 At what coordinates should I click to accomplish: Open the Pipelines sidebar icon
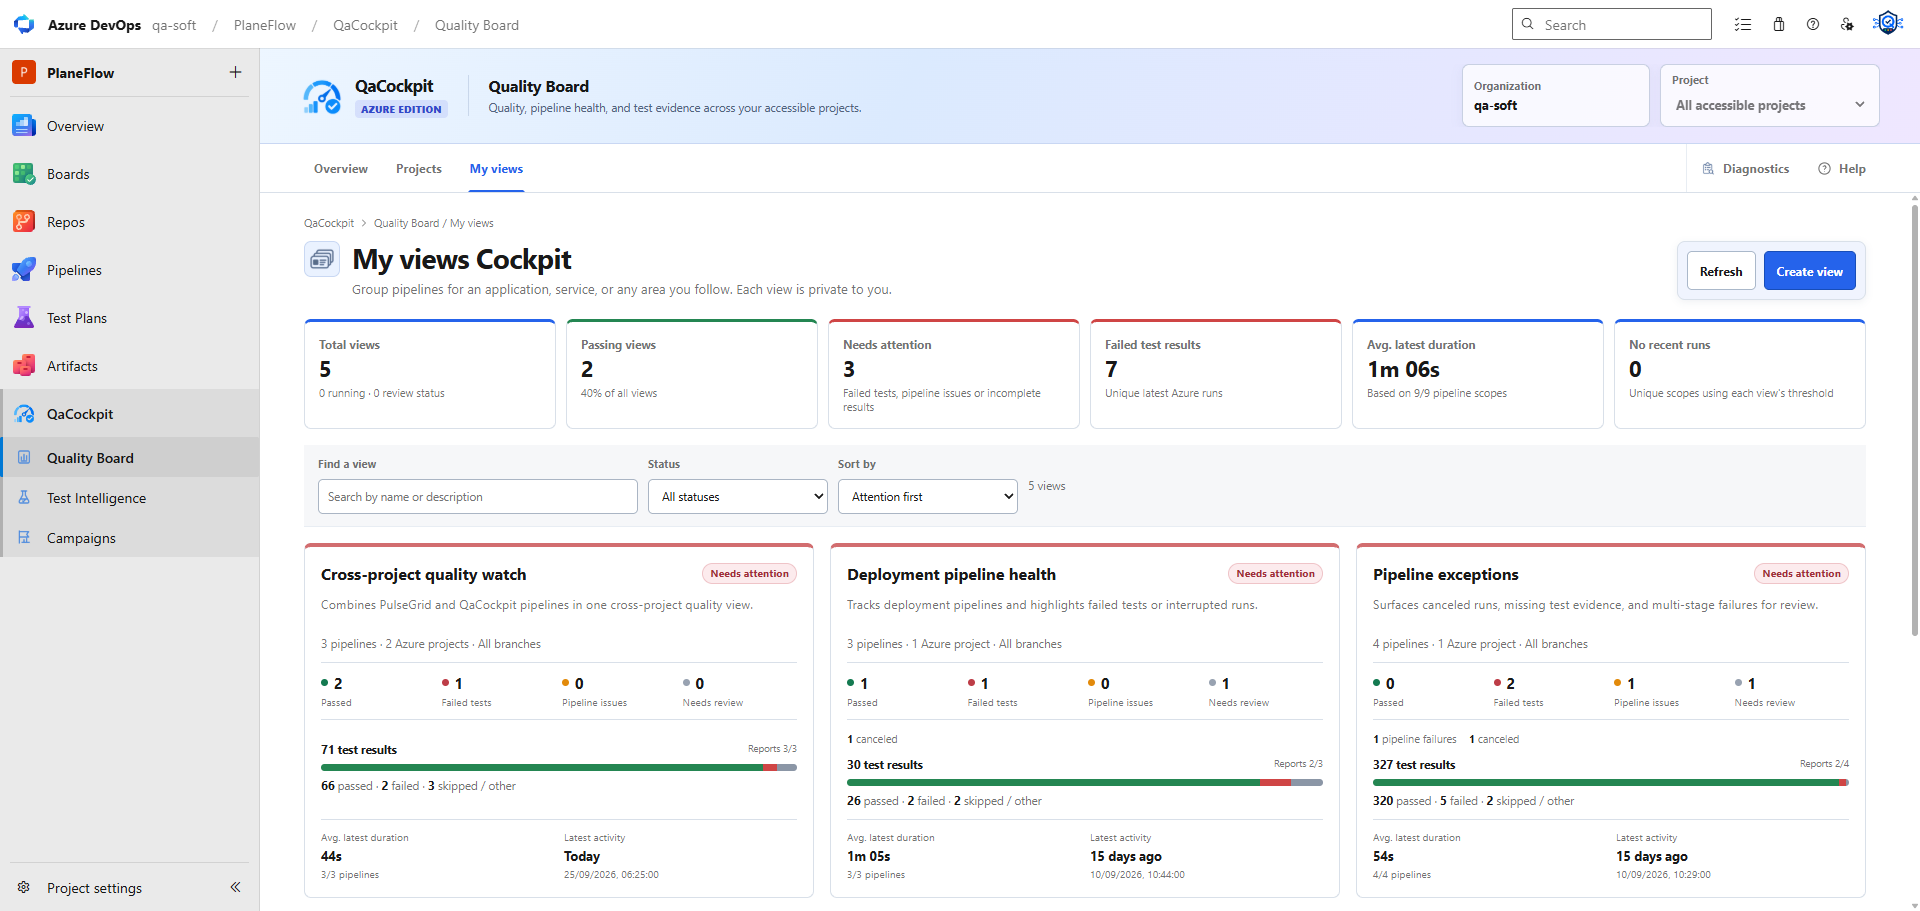(x=24, y=270)
